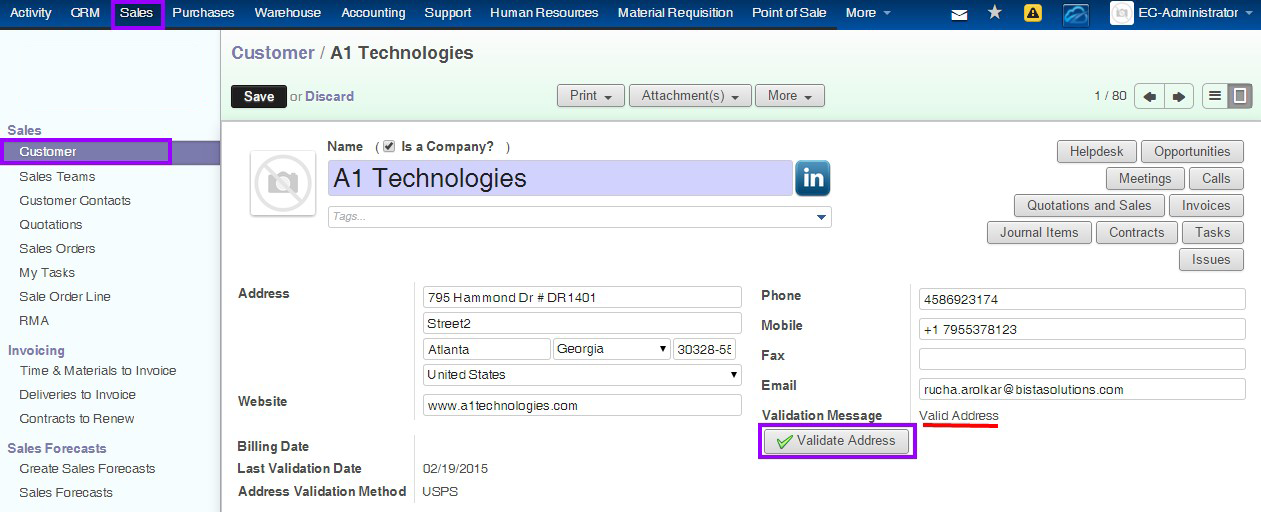The height and width of the screenshot is (512, 1261).
Task: Open the Tasks button
Action: tap(1212, 233)
